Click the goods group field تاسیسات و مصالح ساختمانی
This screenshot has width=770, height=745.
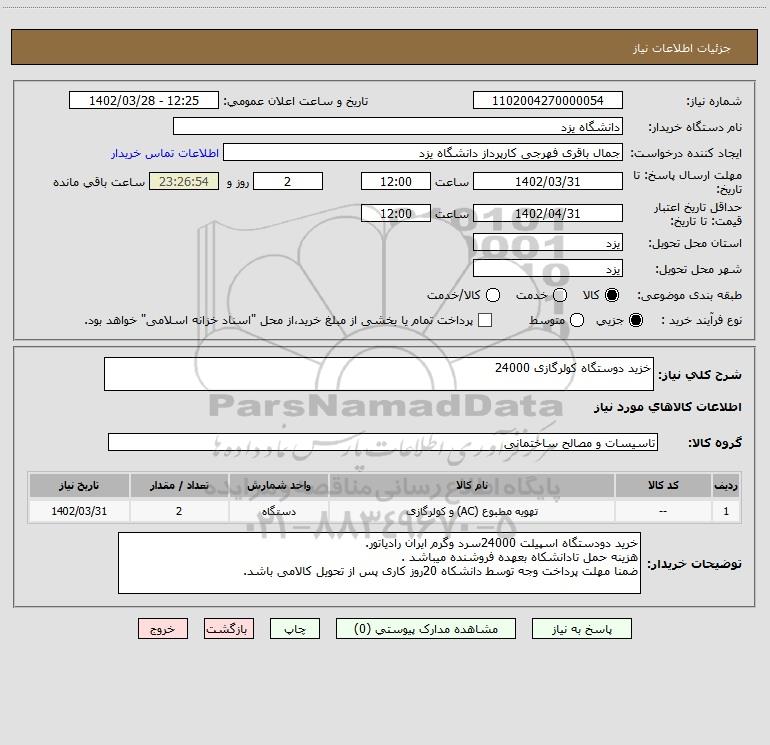point(383,442)
